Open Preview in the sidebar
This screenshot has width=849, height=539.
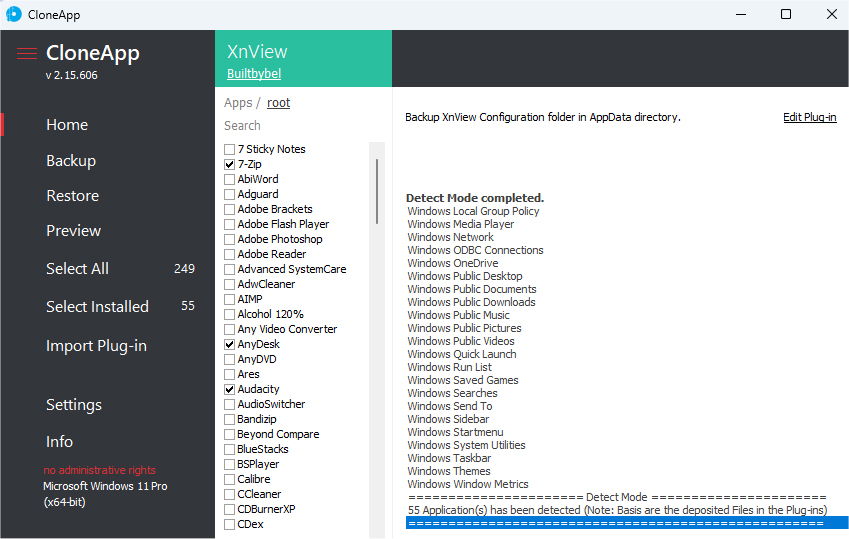click(74, 231)
